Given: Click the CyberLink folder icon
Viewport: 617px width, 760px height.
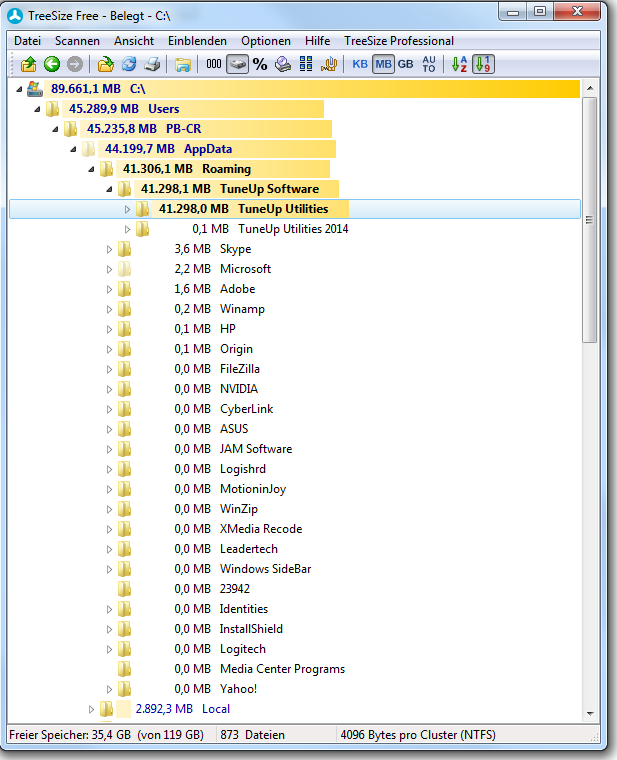Looking at the screenshot, I should click(x=125, y=409).
